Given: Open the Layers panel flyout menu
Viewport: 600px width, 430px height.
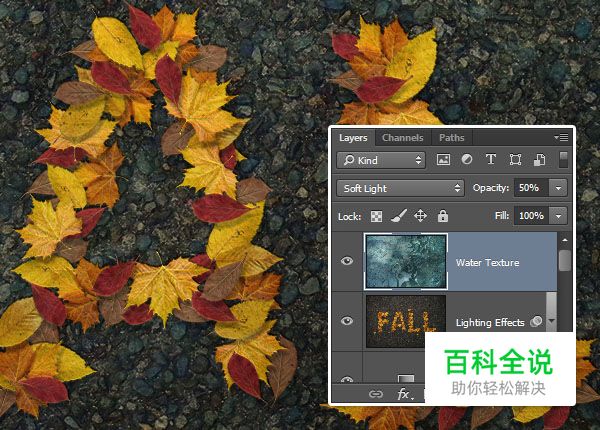Looking at the screenshot, I should pos(561,137).
